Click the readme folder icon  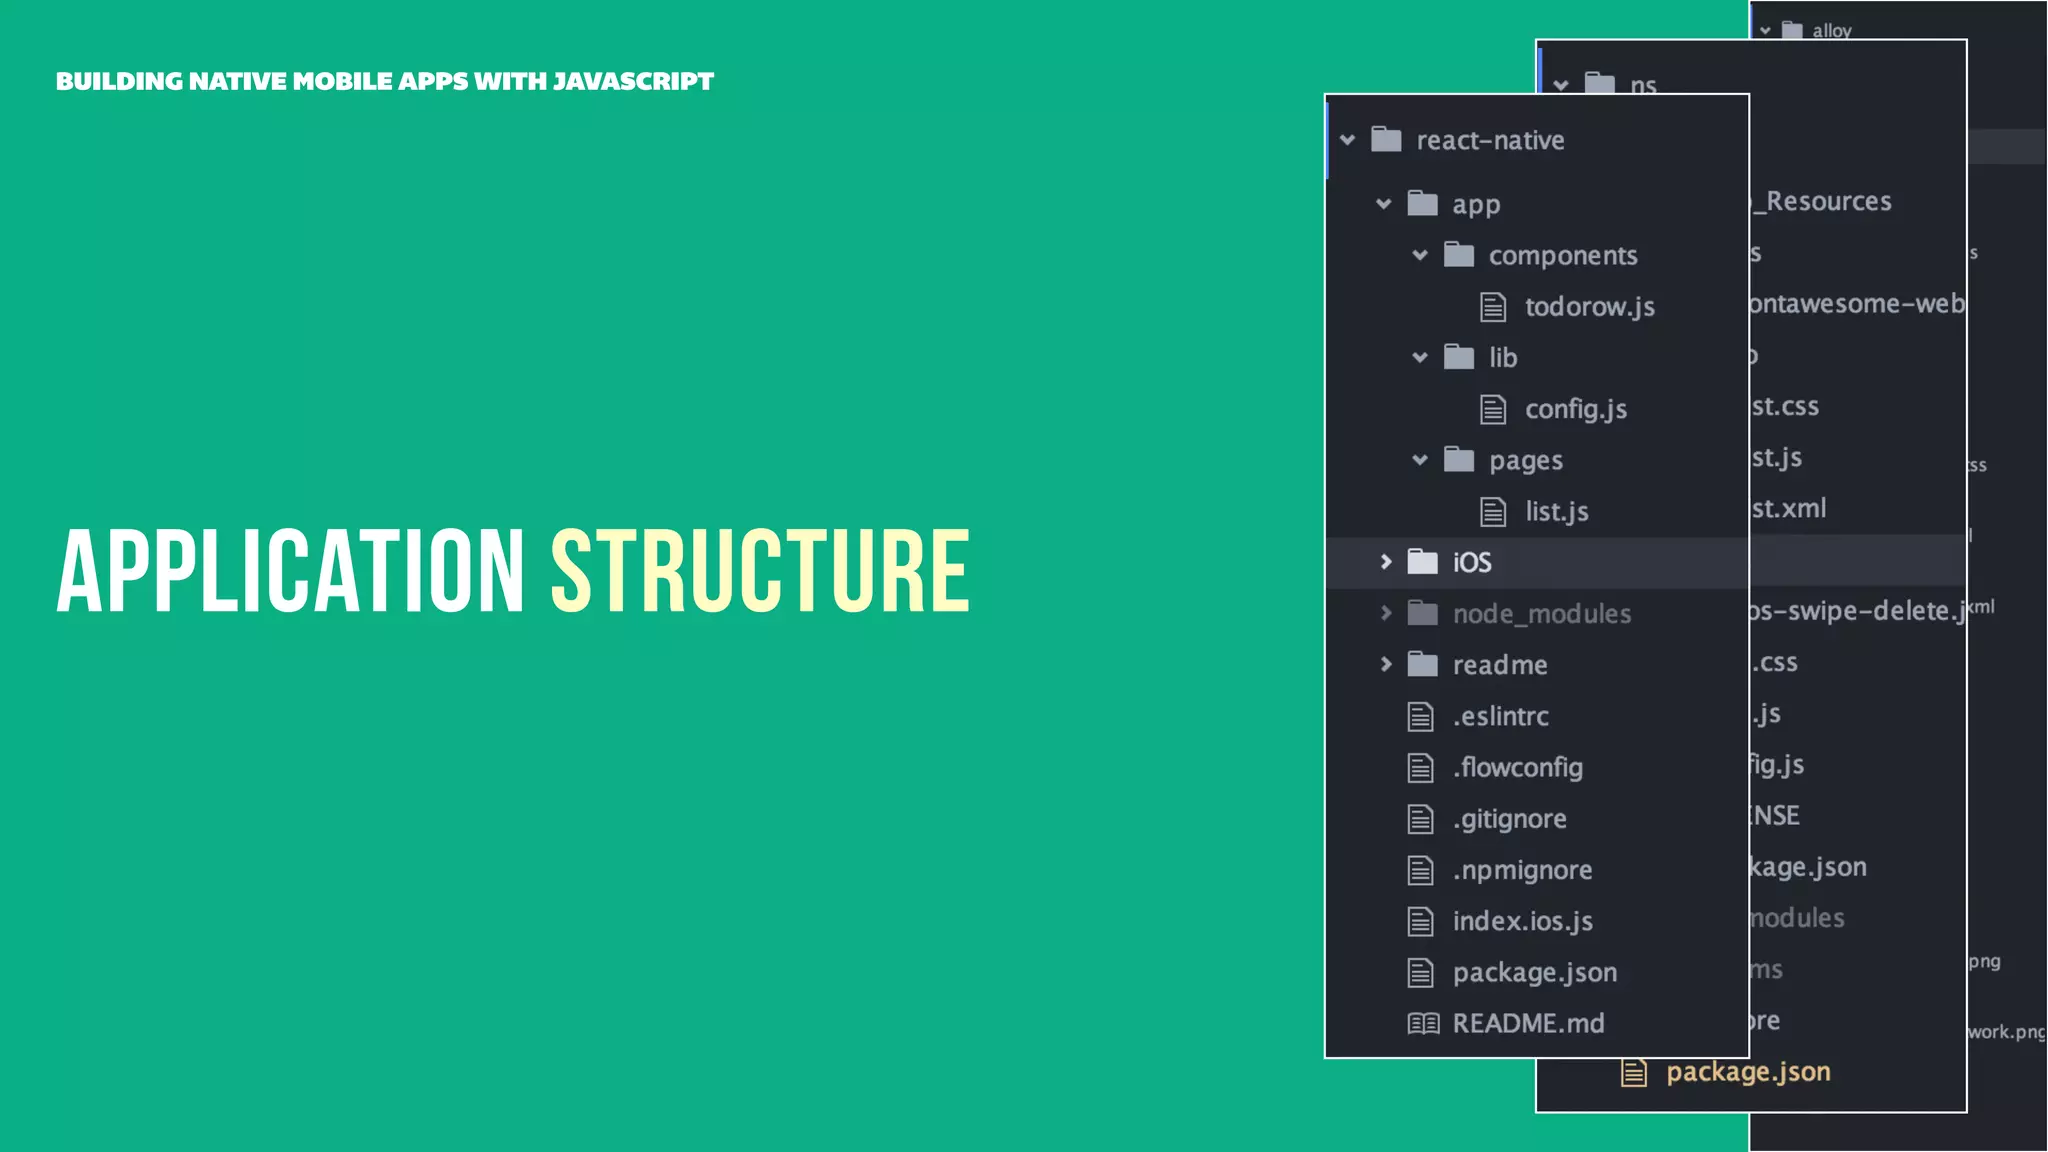point(1422,663)
